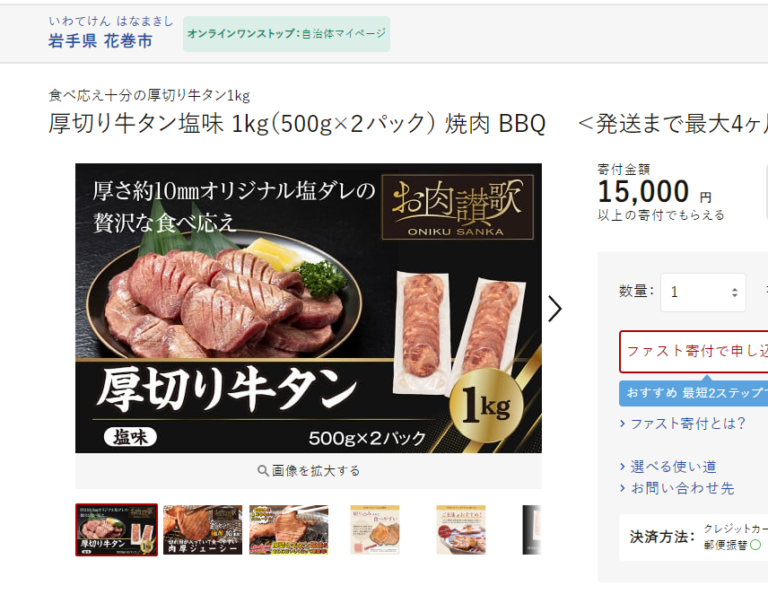Open オンラインワンストップ:自治体マイページ button
Image resolution: width=768 pixels, height=612 pixels.
287,34
